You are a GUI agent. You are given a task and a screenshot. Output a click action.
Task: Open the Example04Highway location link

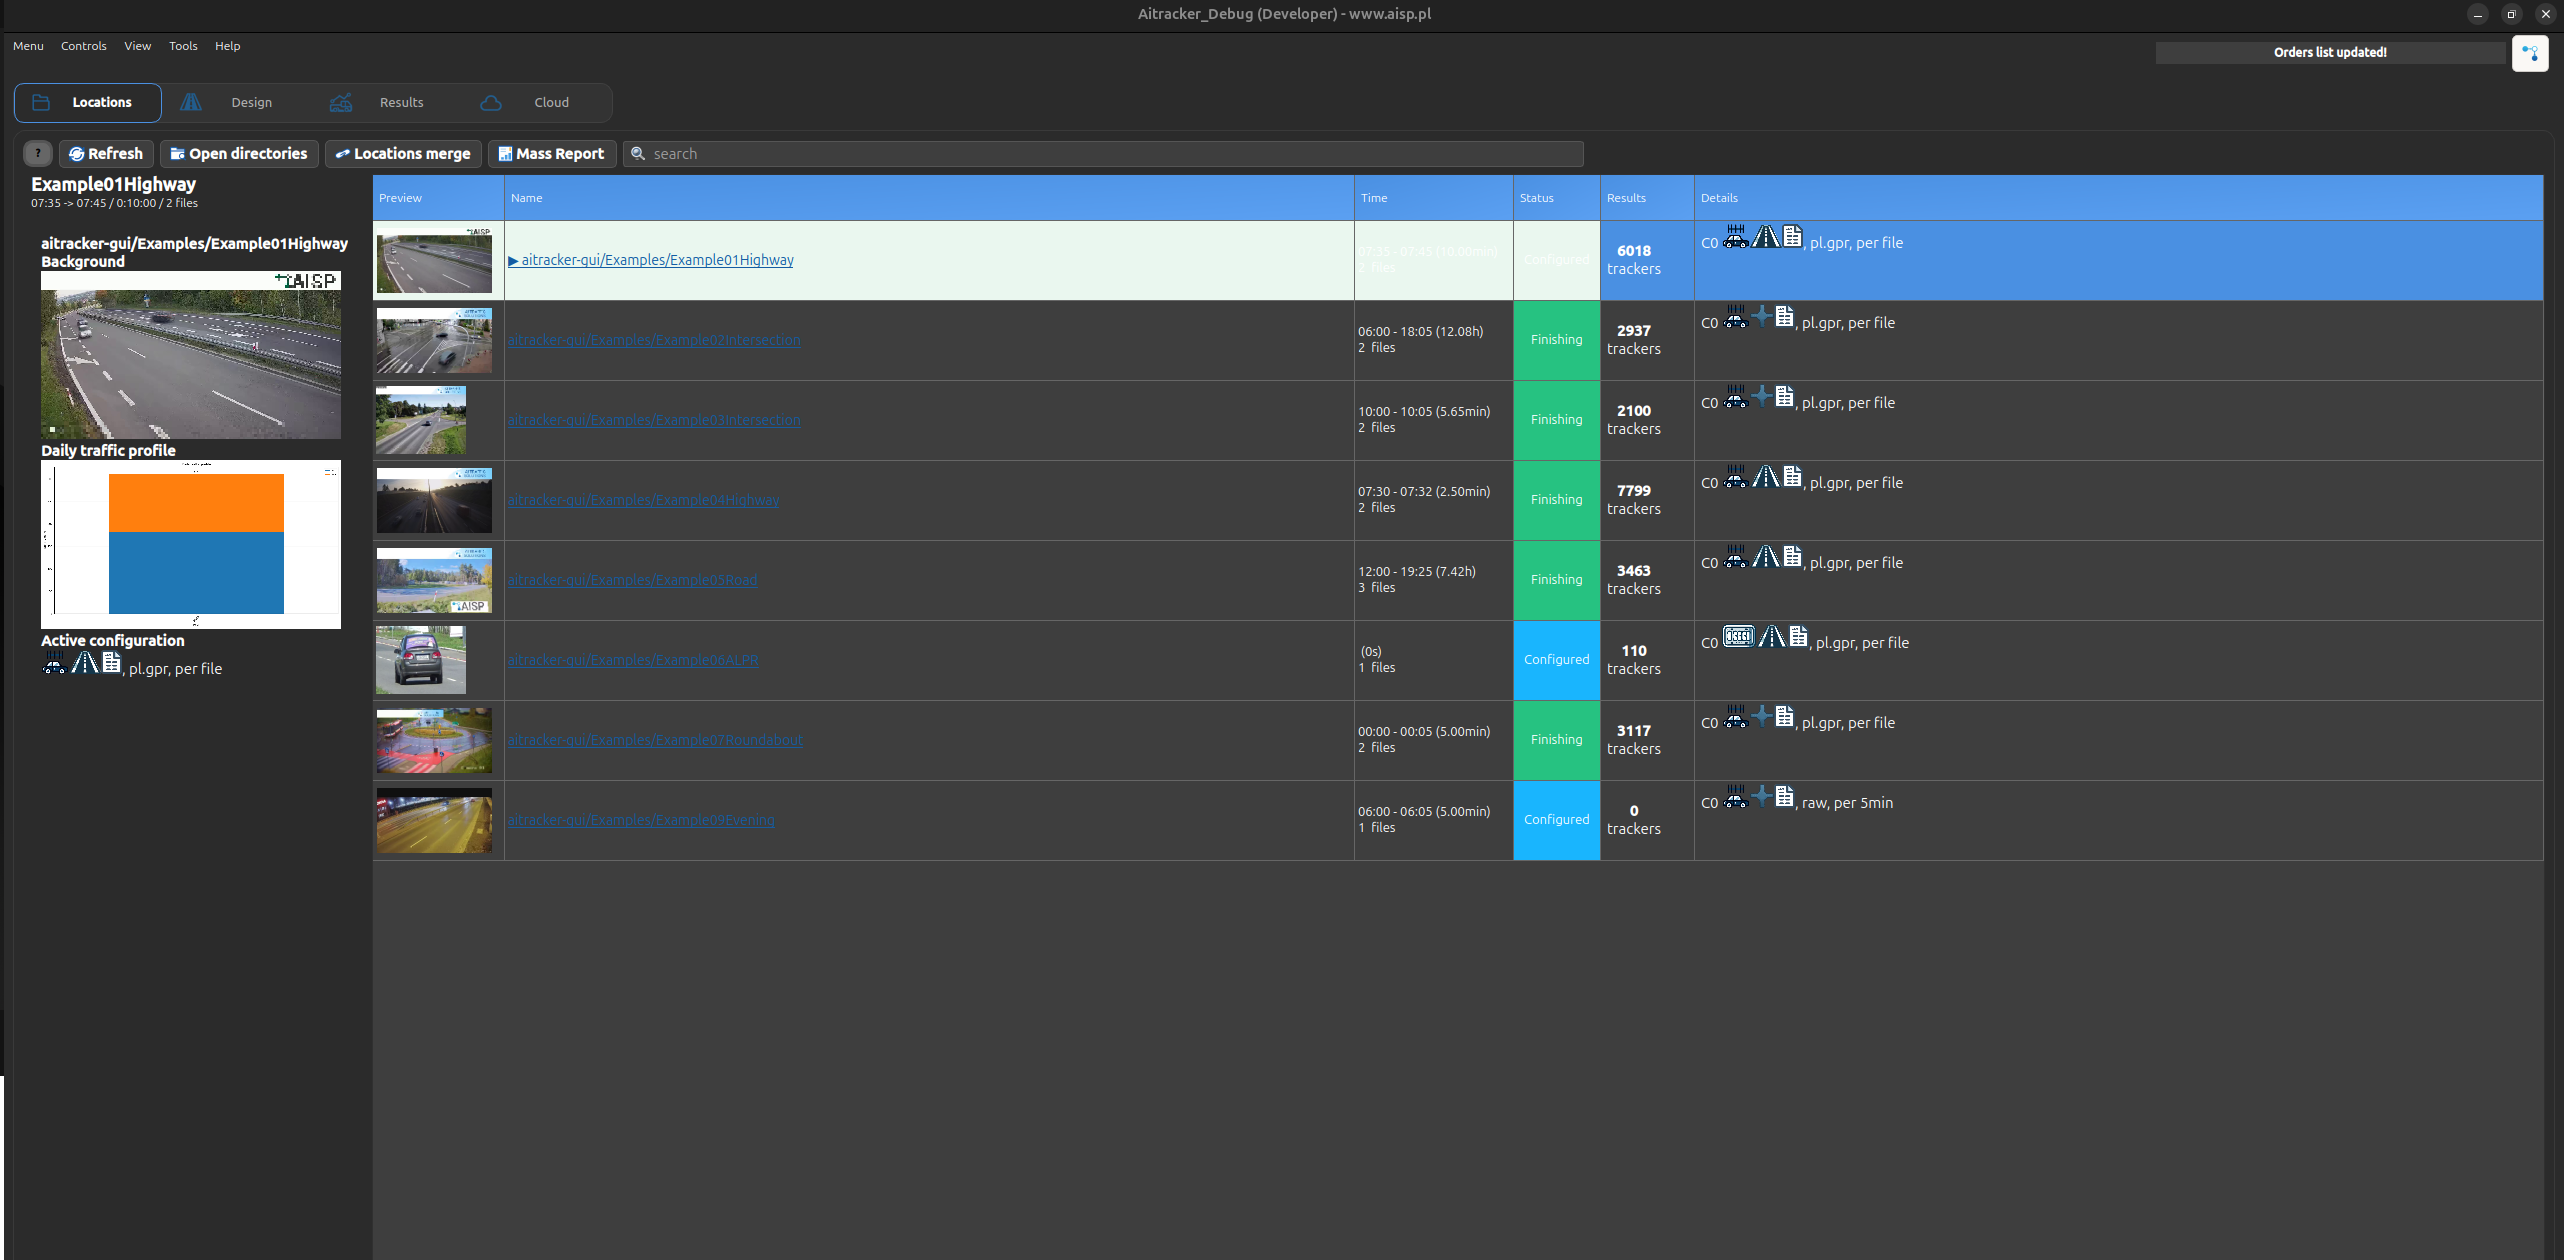(643, 500)
